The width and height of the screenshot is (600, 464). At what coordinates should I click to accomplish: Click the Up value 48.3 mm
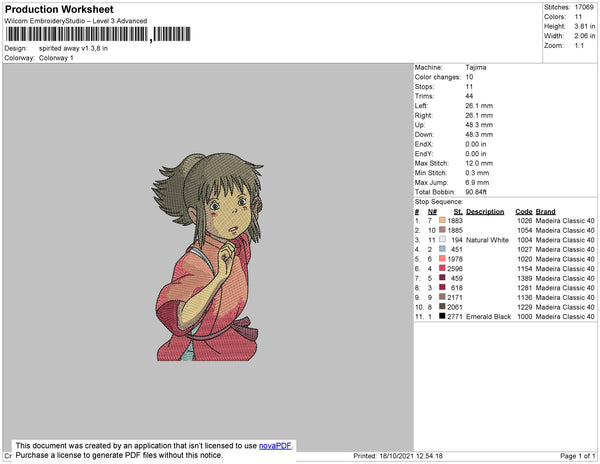tap(479, 125)
